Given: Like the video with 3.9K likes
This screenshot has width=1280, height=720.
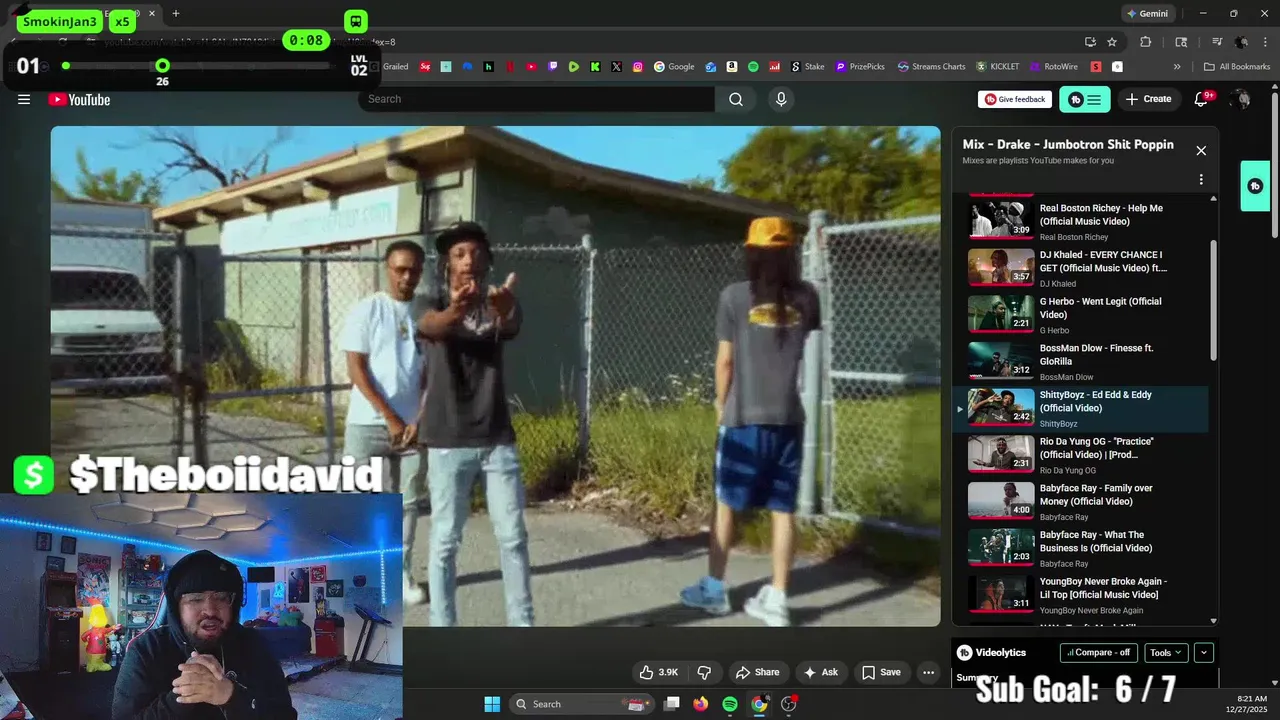Looking at the screenshot, I should tap(659, 672).
